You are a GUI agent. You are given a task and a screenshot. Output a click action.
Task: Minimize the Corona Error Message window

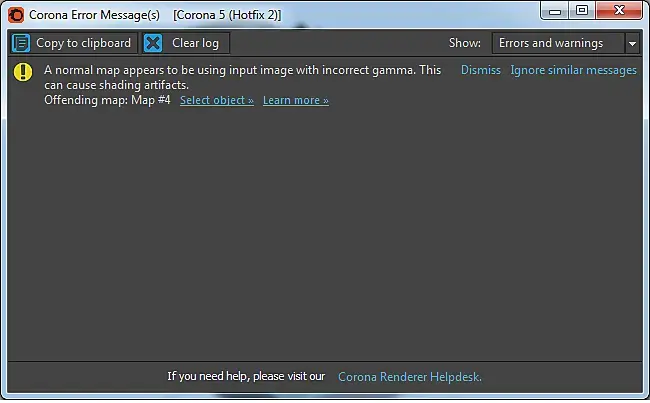(555, 11)
